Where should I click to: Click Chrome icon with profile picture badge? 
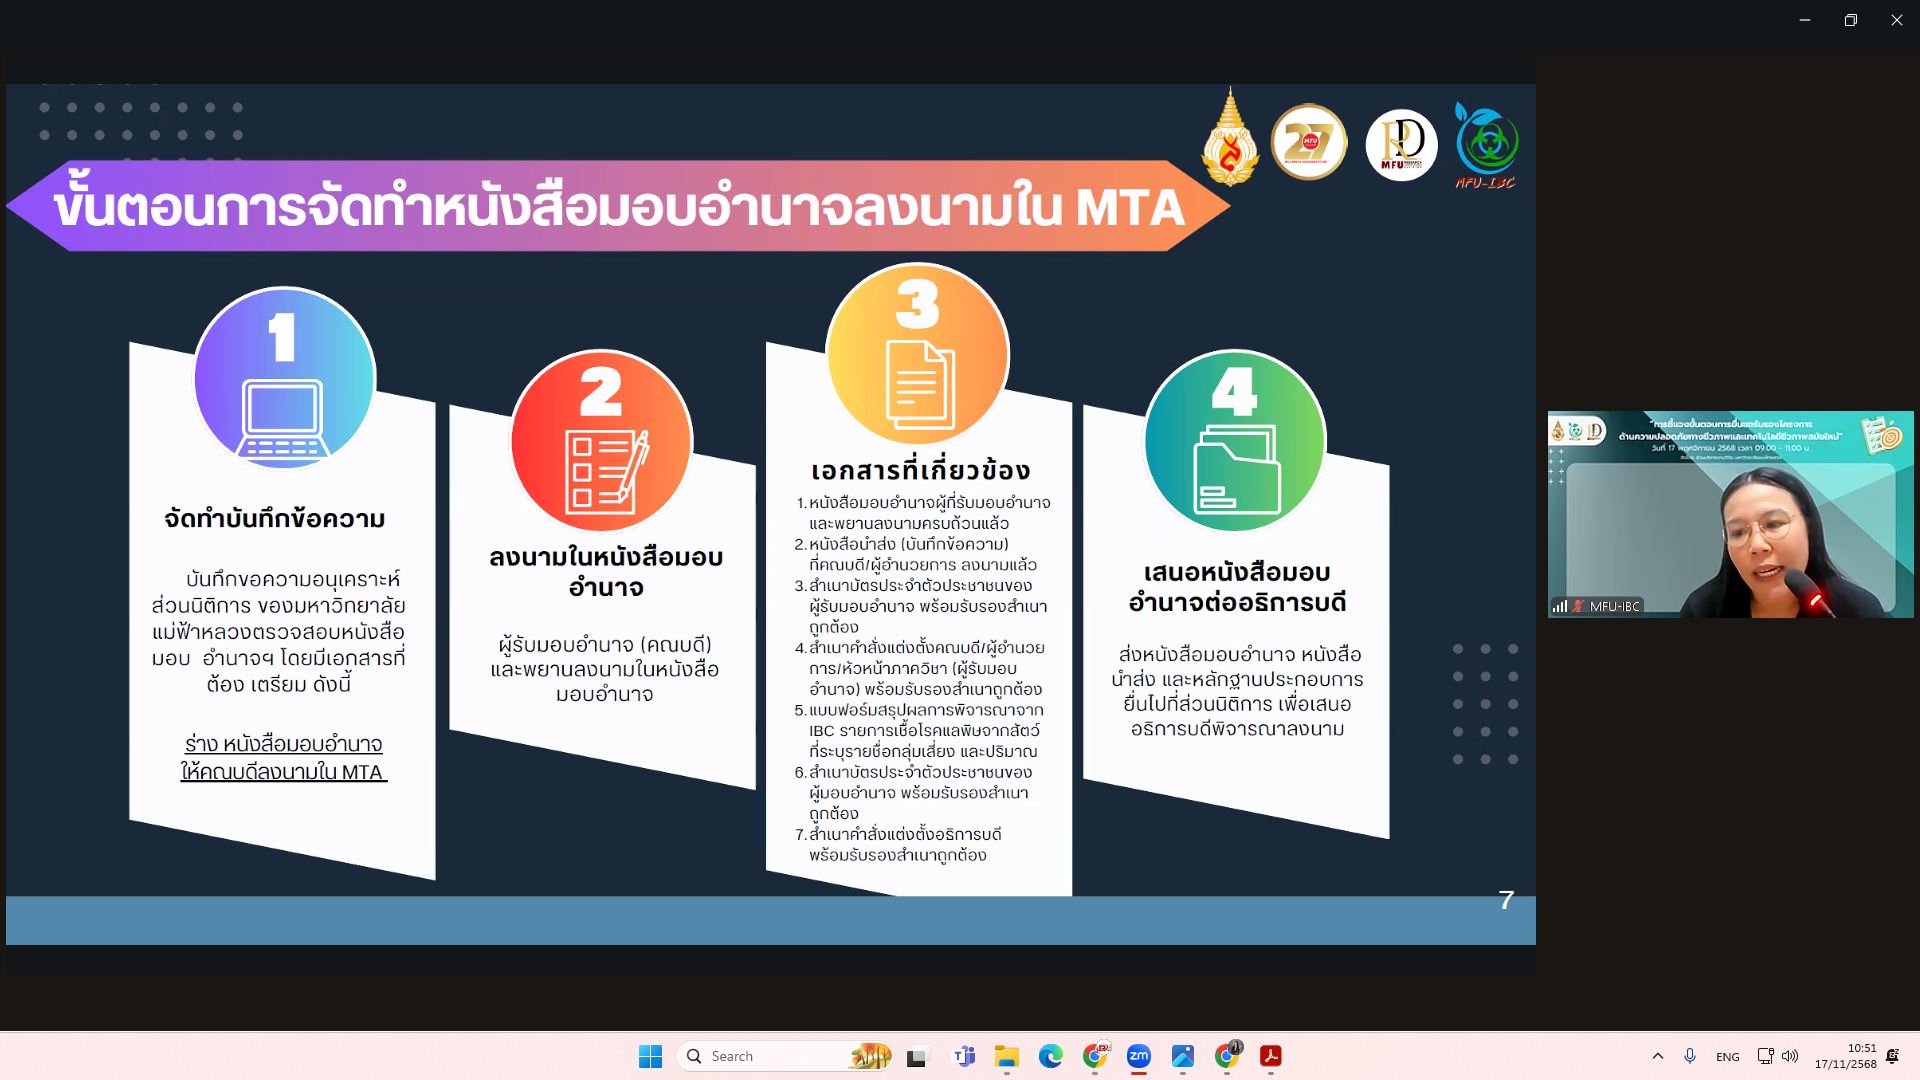[1227, 1056]
